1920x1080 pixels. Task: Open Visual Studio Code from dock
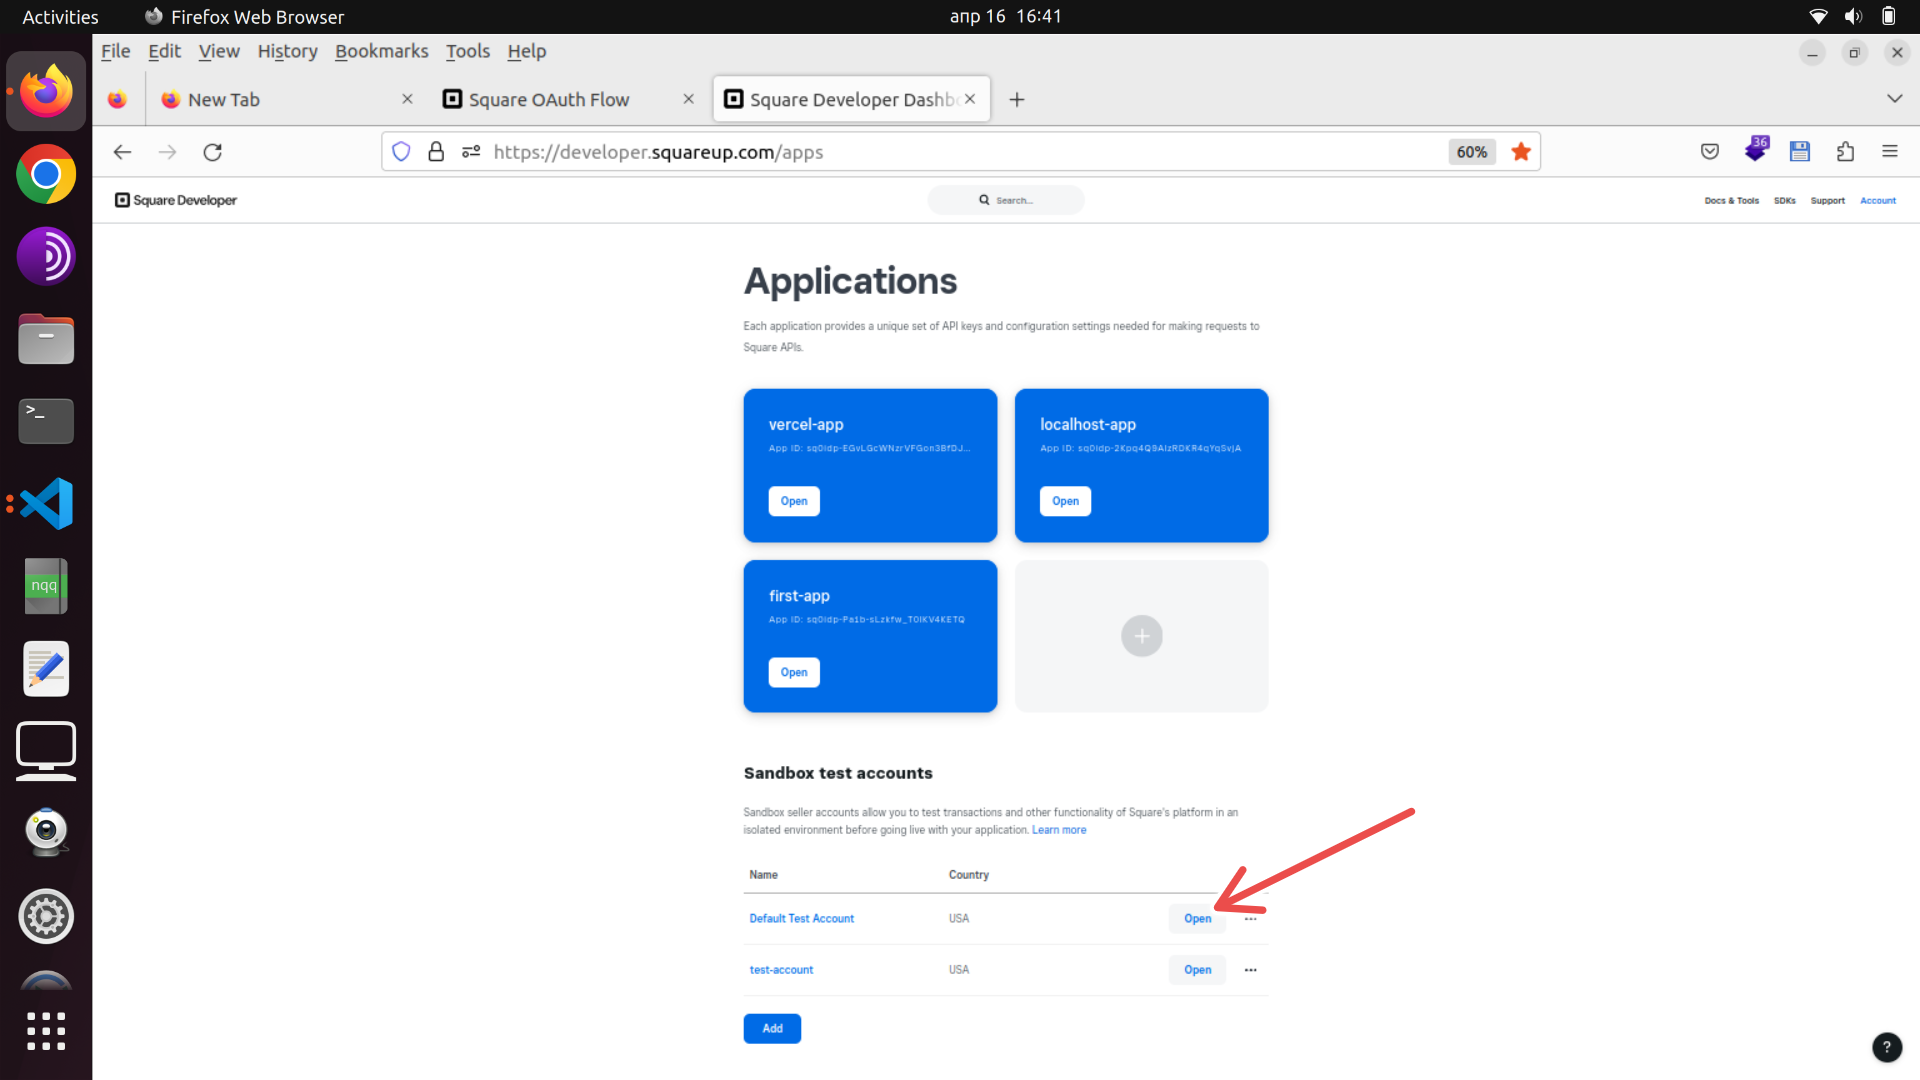pyautogui.click(x=46, y=503)
